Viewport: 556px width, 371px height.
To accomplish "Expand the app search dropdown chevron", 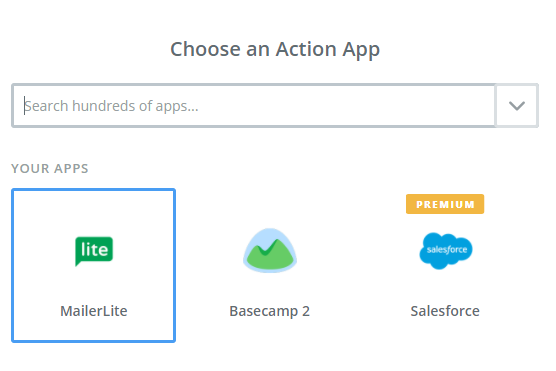I will coord(517,106).
